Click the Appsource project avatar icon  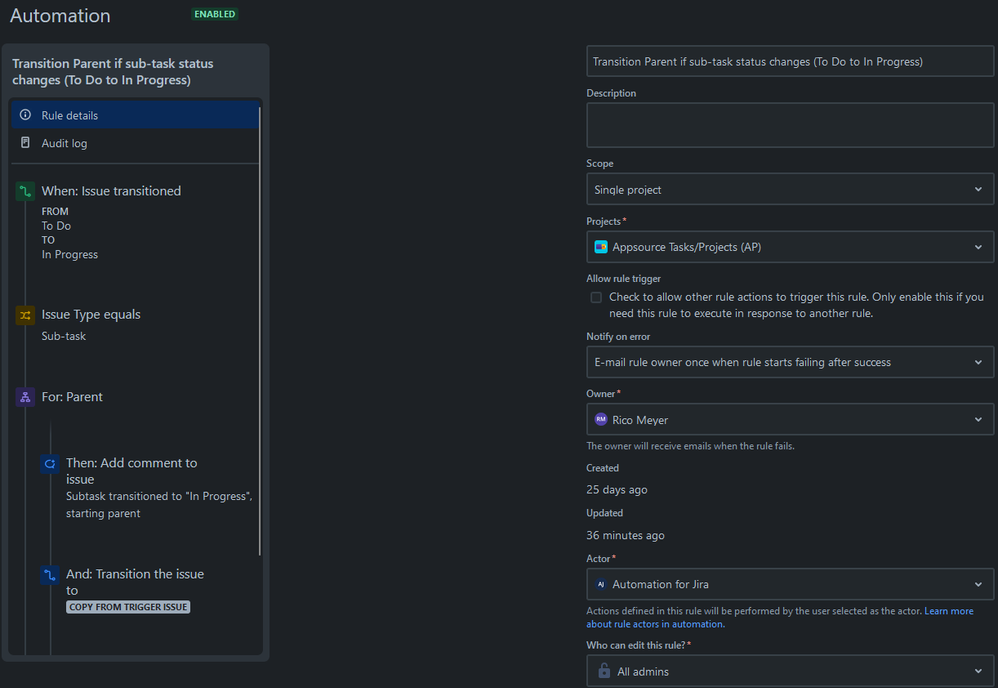tap(601, 247)
